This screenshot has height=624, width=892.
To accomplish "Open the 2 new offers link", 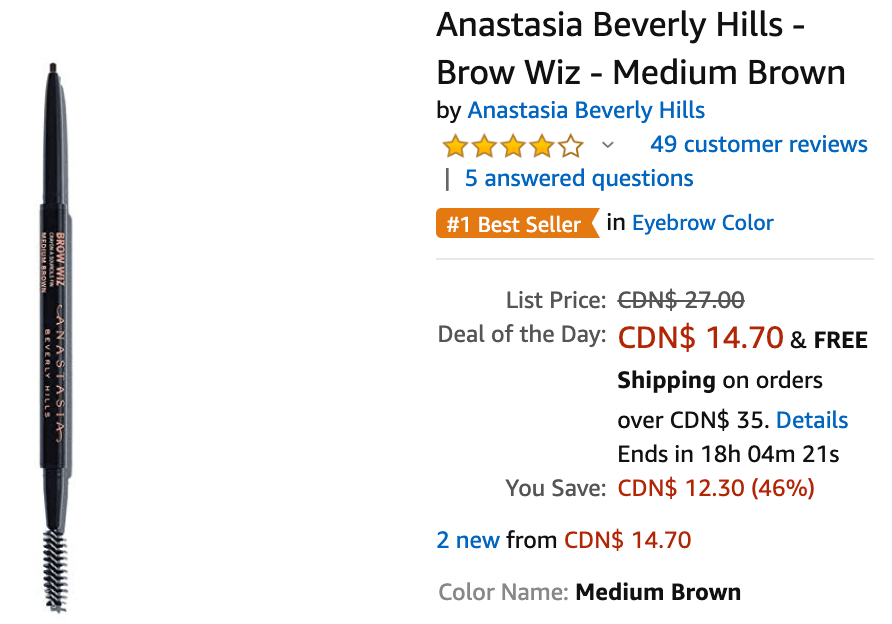I will click(x=468, y=540).
